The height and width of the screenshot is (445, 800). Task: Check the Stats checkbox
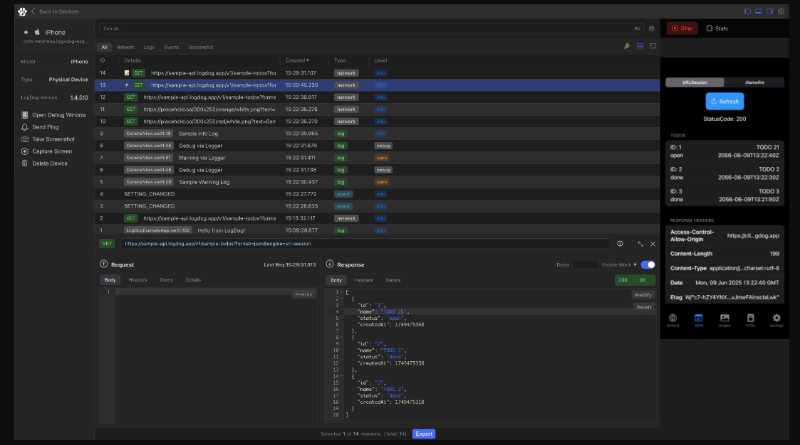coord(711,29)
